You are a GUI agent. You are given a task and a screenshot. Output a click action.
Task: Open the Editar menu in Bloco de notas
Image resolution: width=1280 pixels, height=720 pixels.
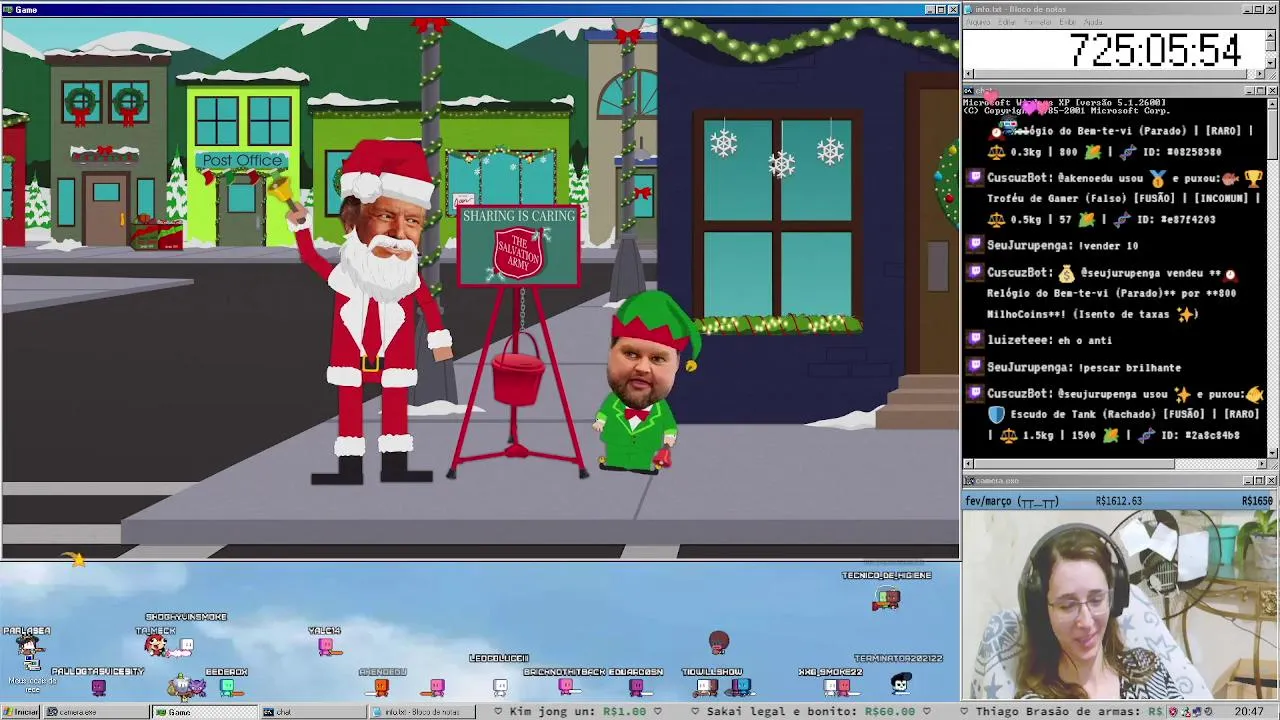click(1006, 22)
